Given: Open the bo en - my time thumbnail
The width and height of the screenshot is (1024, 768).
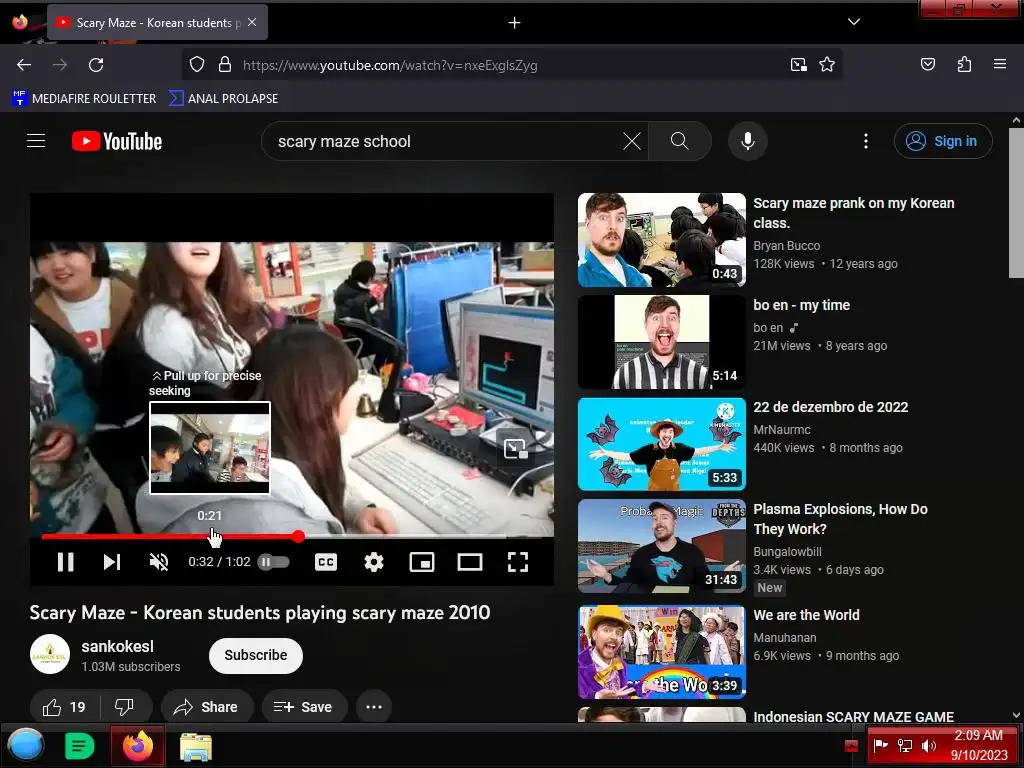Looking at the screenshot, I should point(662,342).
